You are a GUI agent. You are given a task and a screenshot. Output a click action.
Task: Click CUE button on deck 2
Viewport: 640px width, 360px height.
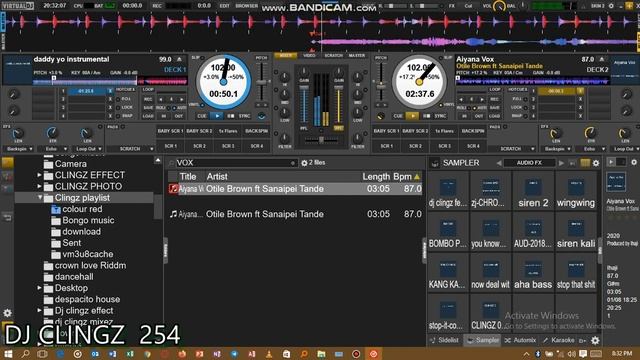[x=398, y=116]
